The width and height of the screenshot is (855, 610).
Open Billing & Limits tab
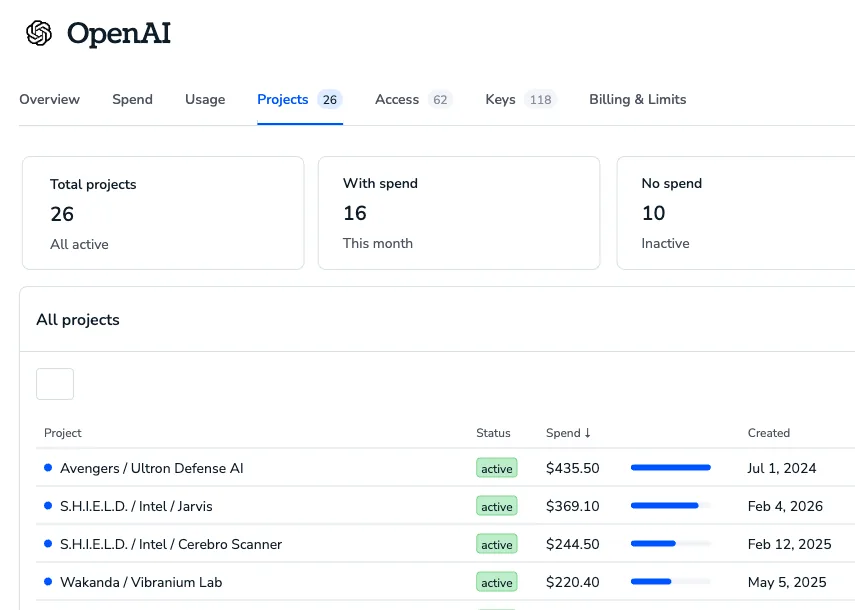637,99
